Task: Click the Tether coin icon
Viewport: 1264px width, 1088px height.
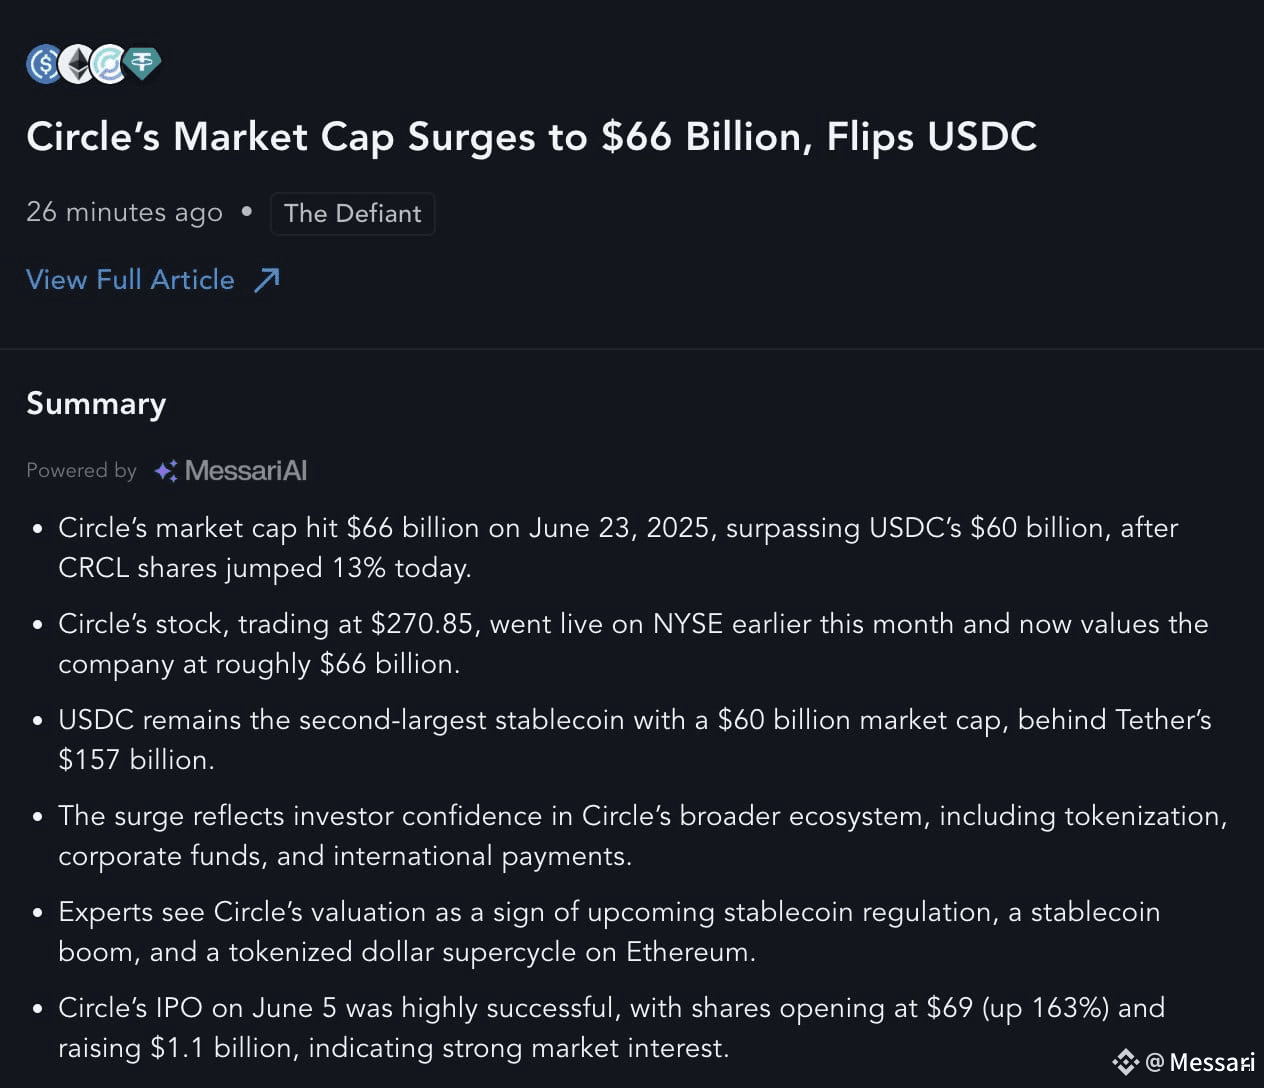Action: (142, 64)
